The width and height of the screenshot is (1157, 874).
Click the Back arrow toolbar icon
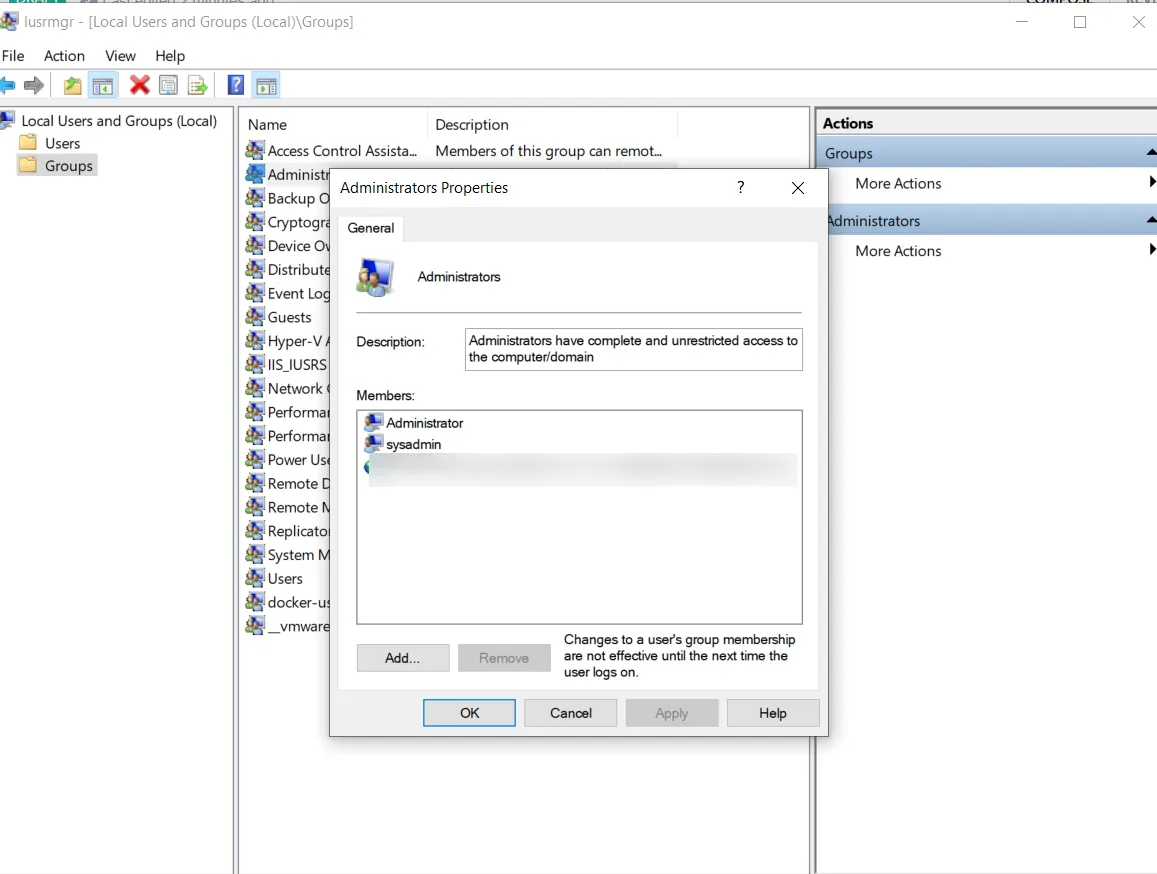click(x=7, y=86)
